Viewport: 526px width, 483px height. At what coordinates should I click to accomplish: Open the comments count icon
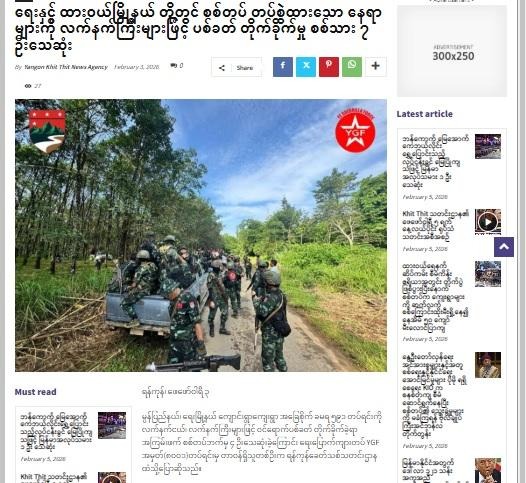click(x=174, y=65)
